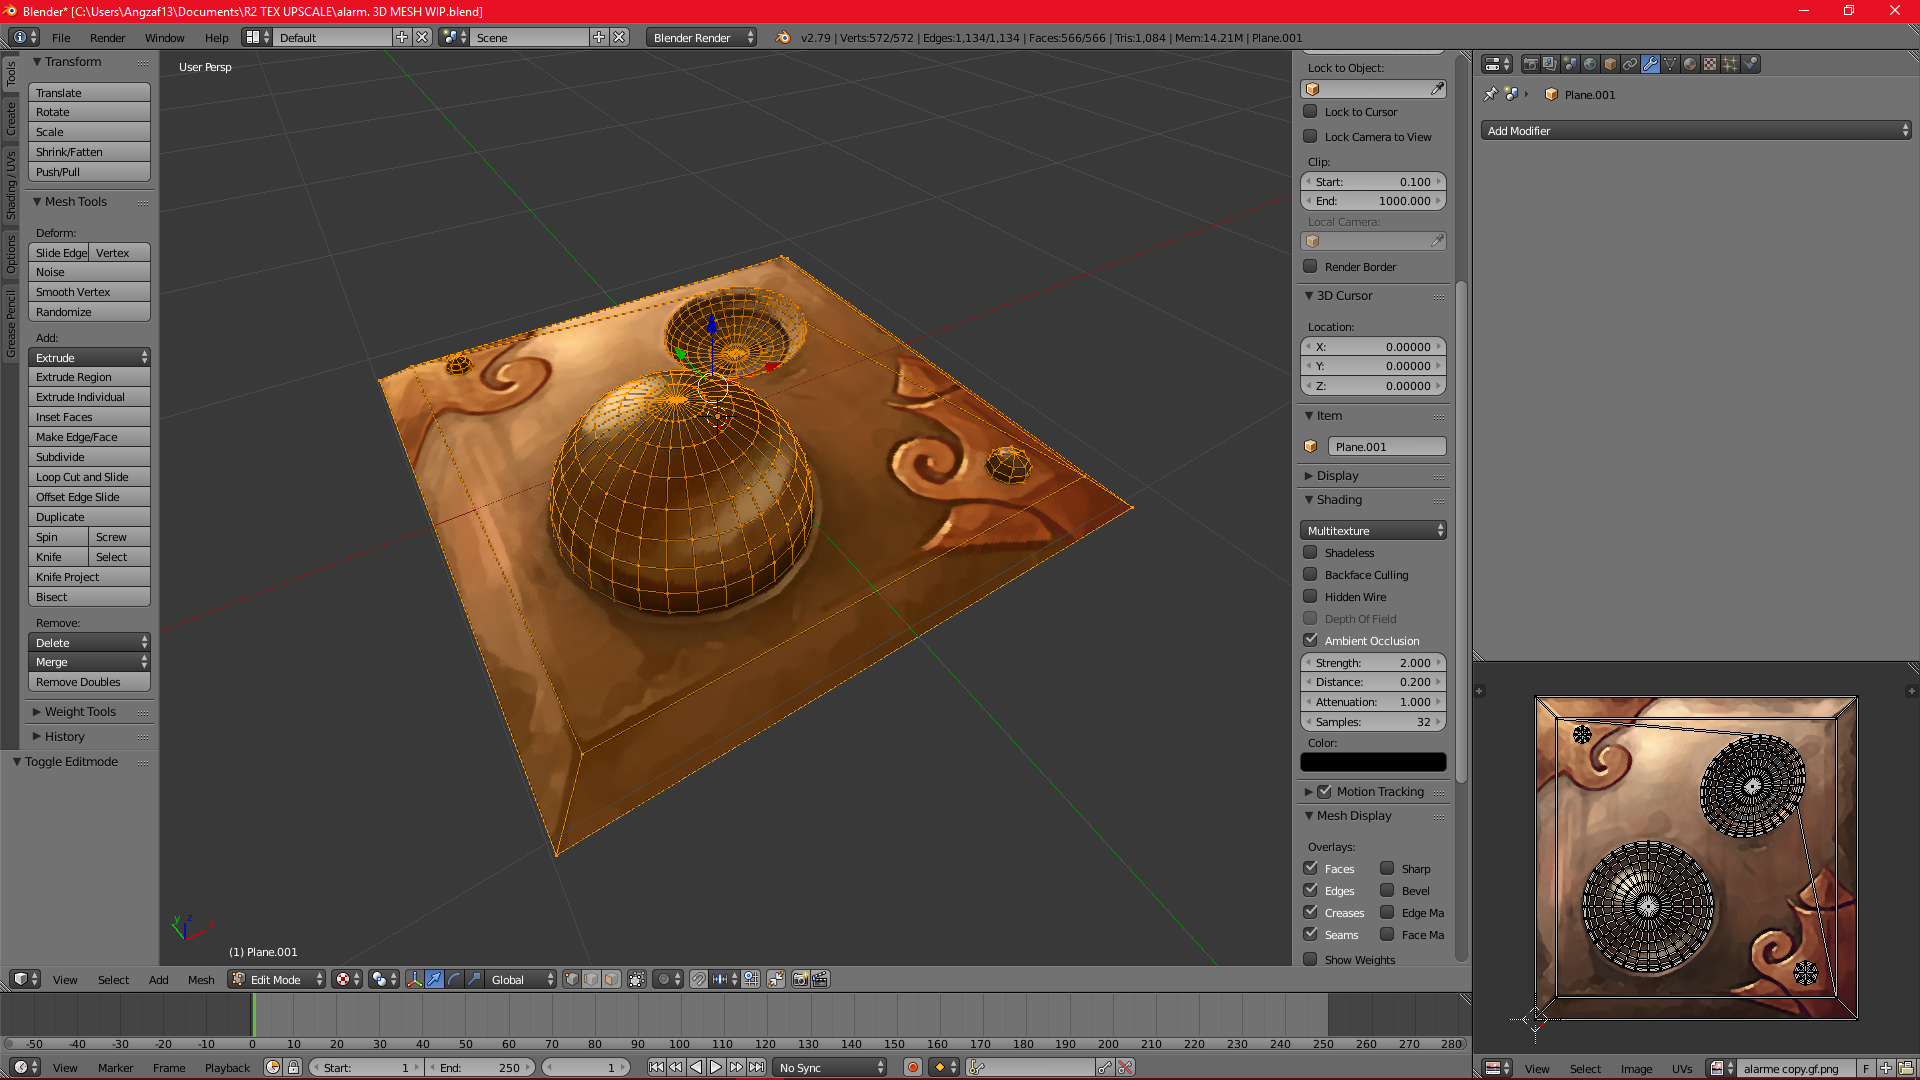Viewport: 1920px width, 1080px height.
Task: Open the Mesh menu in viewport header
Action: coord(201,979)
